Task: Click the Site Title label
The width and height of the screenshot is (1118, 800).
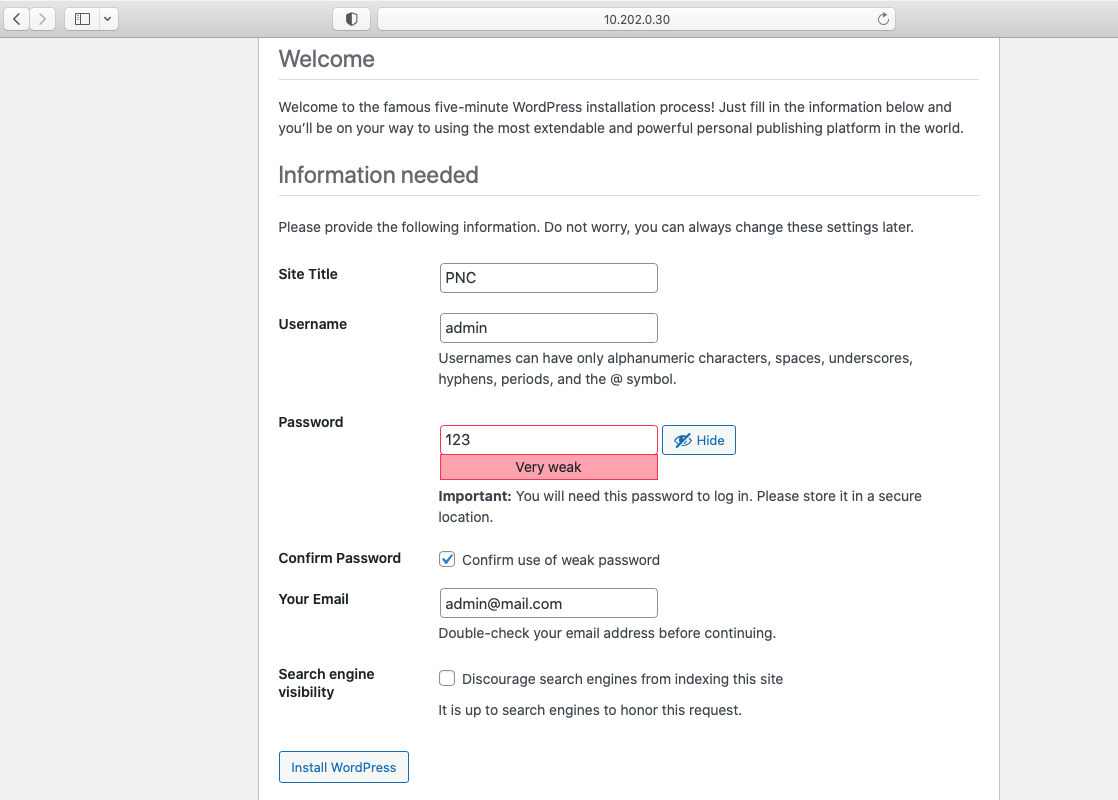Action: [308, 275]
